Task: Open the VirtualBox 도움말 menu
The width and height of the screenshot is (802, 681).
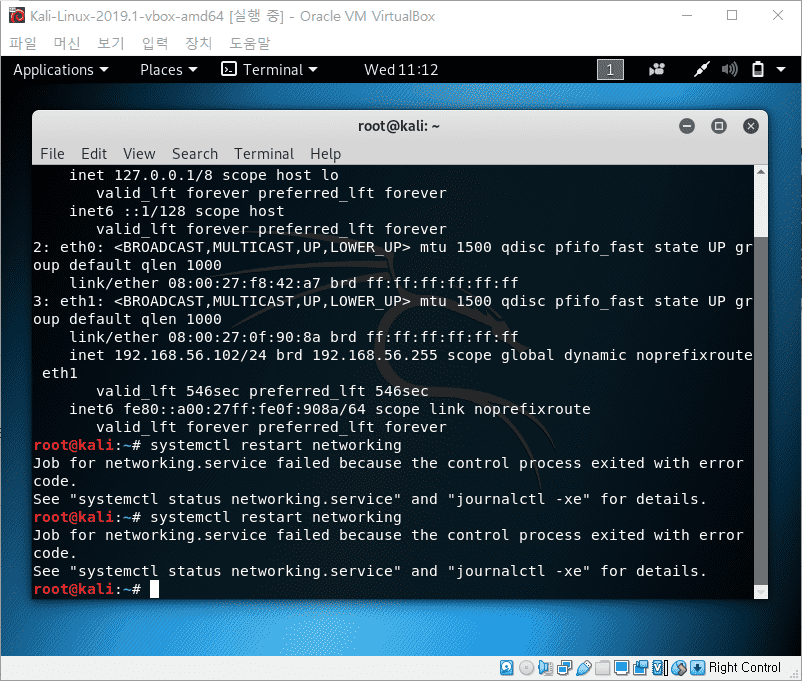Action: 250,43
